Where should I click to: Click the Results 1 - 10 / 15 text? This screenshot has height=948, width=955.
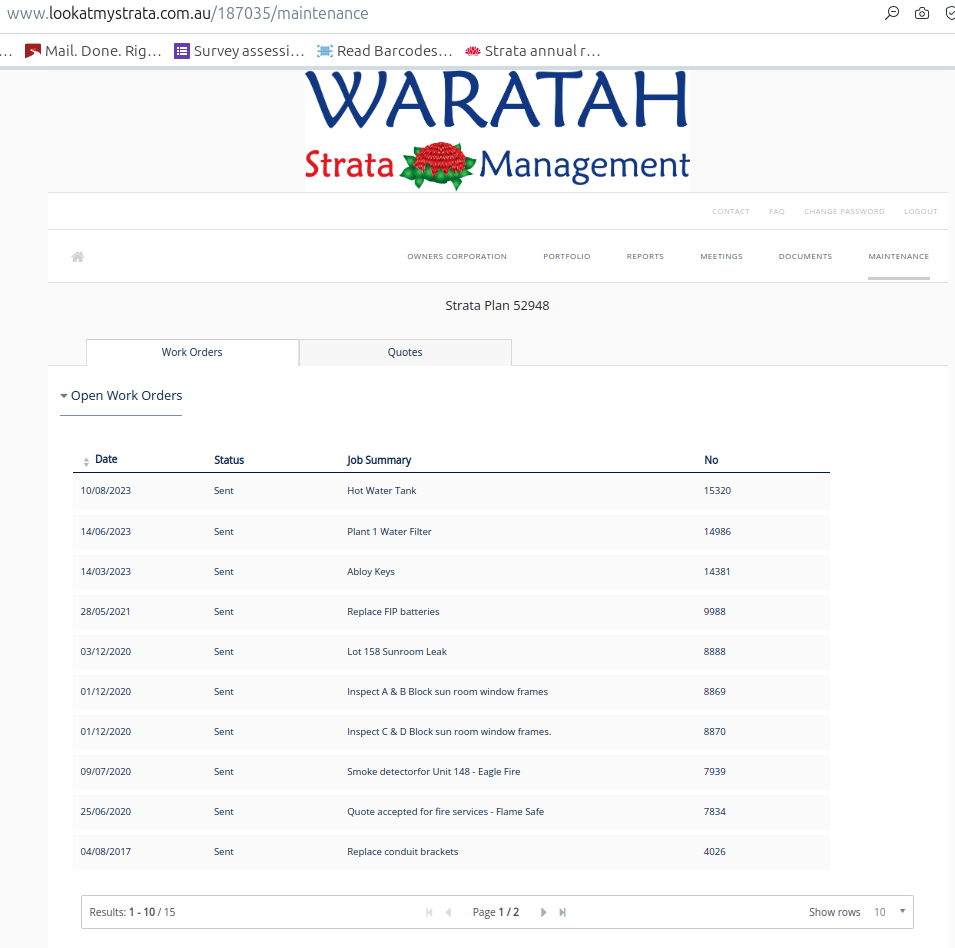click(x=132, y=912)
